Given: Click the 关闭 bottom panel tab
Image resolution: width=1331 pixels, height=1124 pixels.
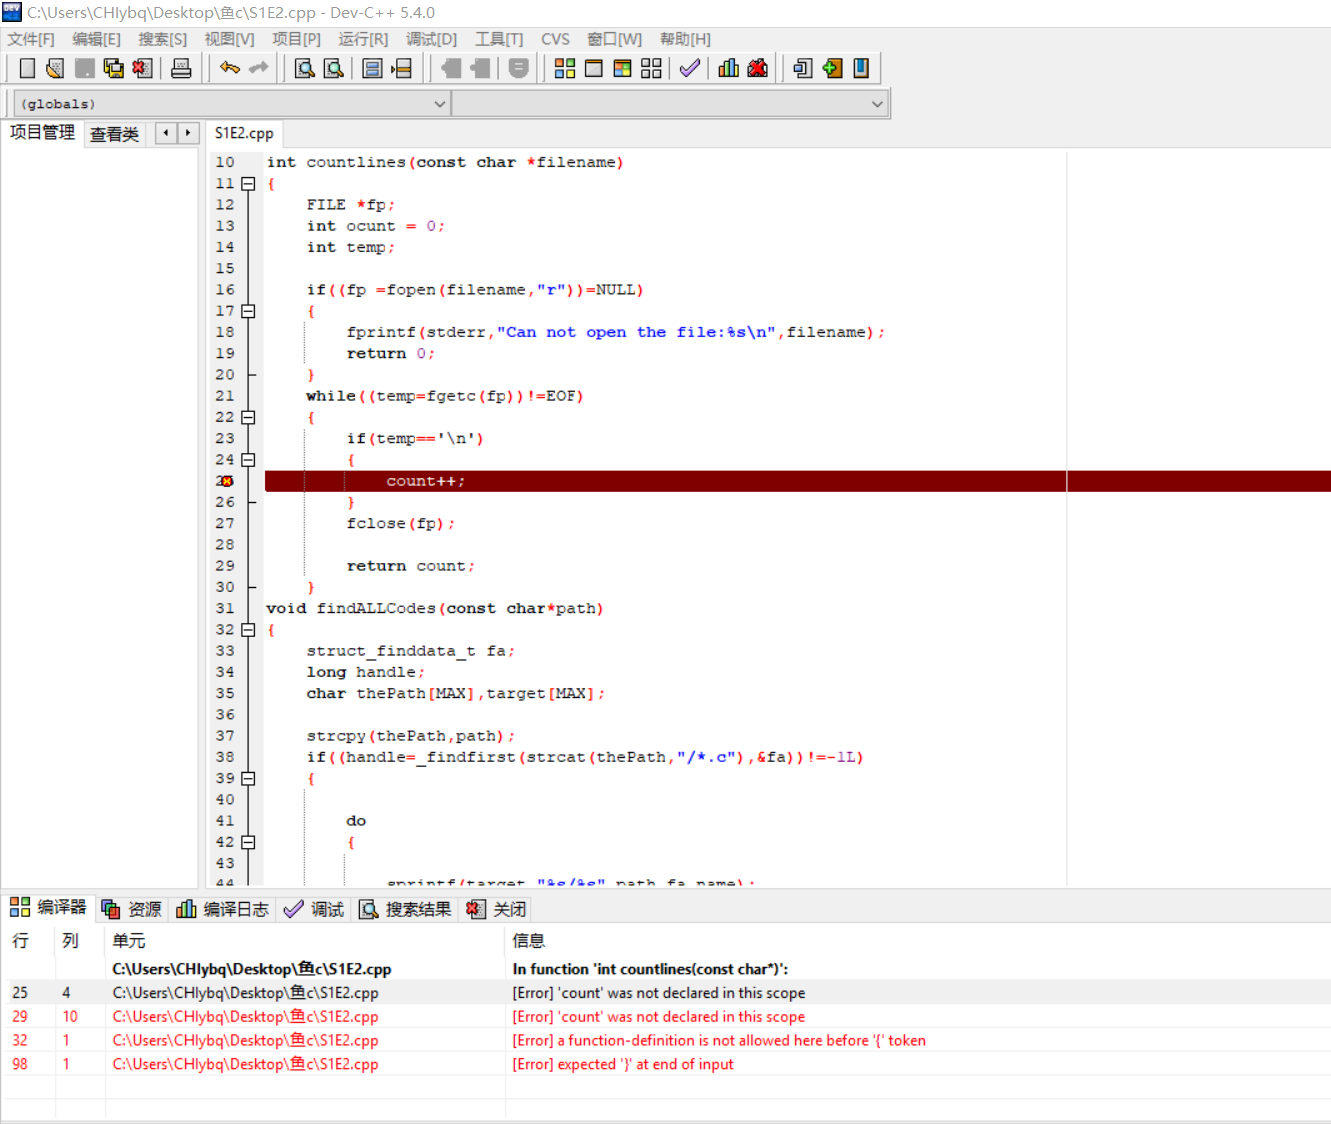Looking at the screenshot, I should (x=496, y=909).
